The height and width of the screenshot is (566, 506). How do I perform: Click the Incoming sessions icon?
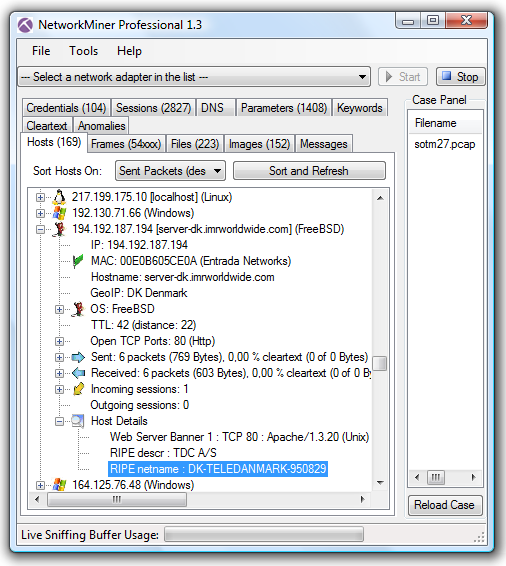pos(78,389)
